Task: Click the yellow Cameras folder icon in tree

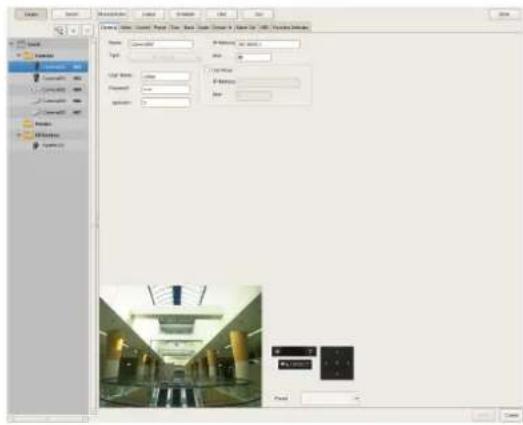Action: (28, 55)
